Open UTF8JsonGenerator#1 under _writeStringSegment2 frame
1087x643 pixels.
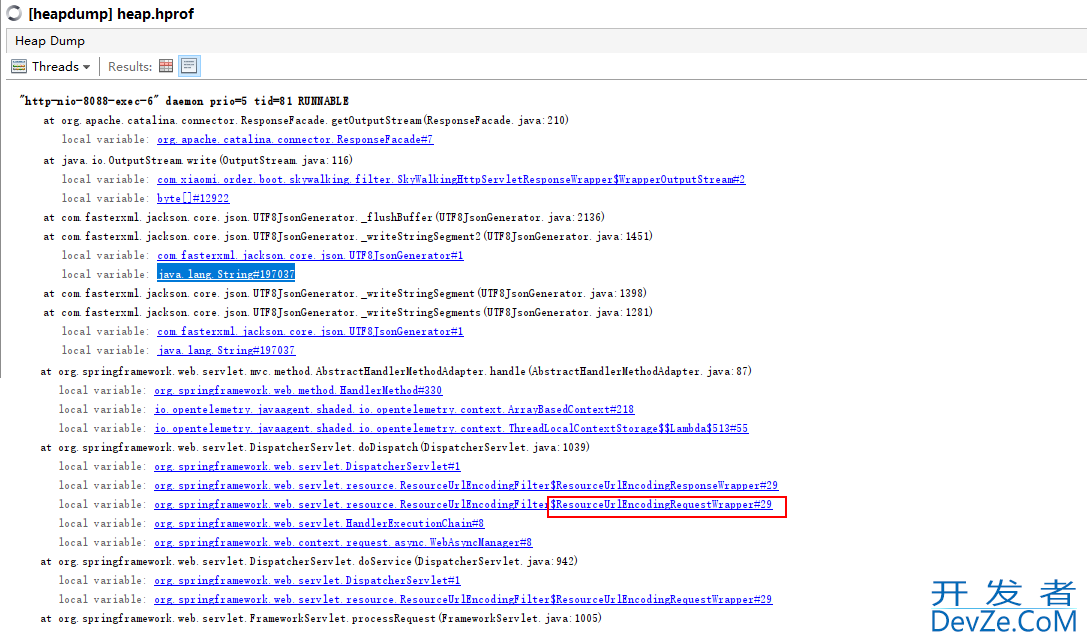(x=310, y=256)
